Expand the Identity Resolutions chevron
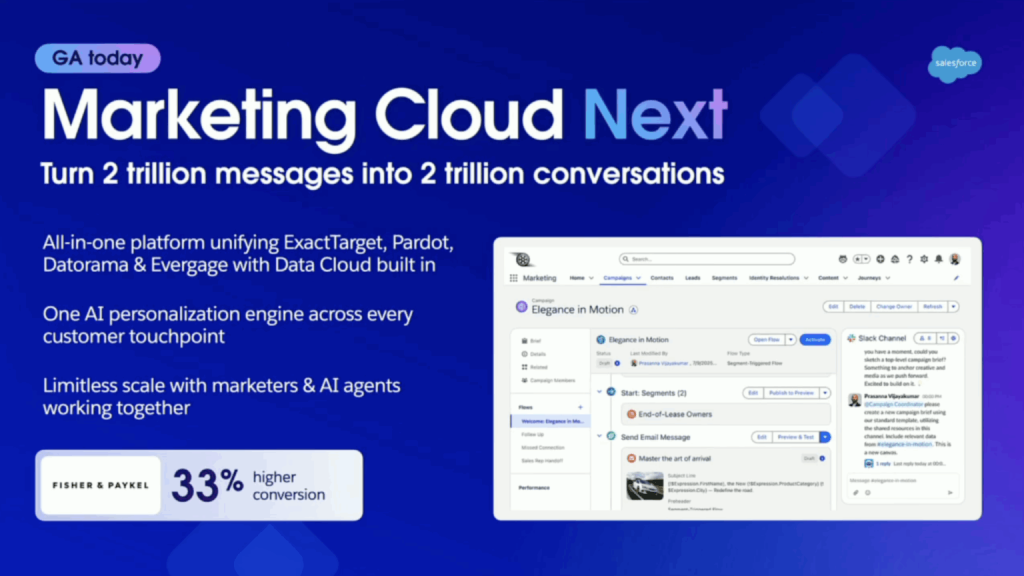This screenshot has height=576, width=1024. [x=806, y=278]
